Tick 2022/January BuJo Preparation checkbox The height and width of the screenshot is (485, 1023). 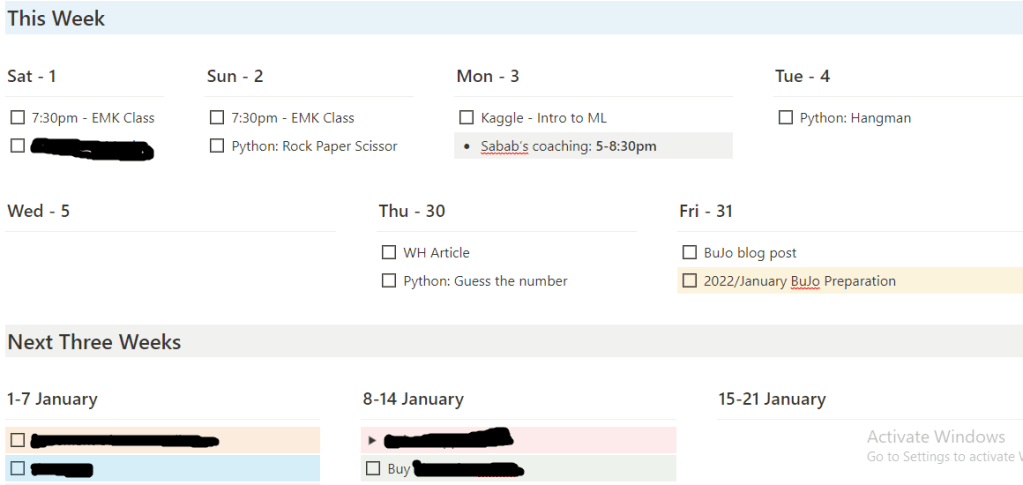[689, 281]
